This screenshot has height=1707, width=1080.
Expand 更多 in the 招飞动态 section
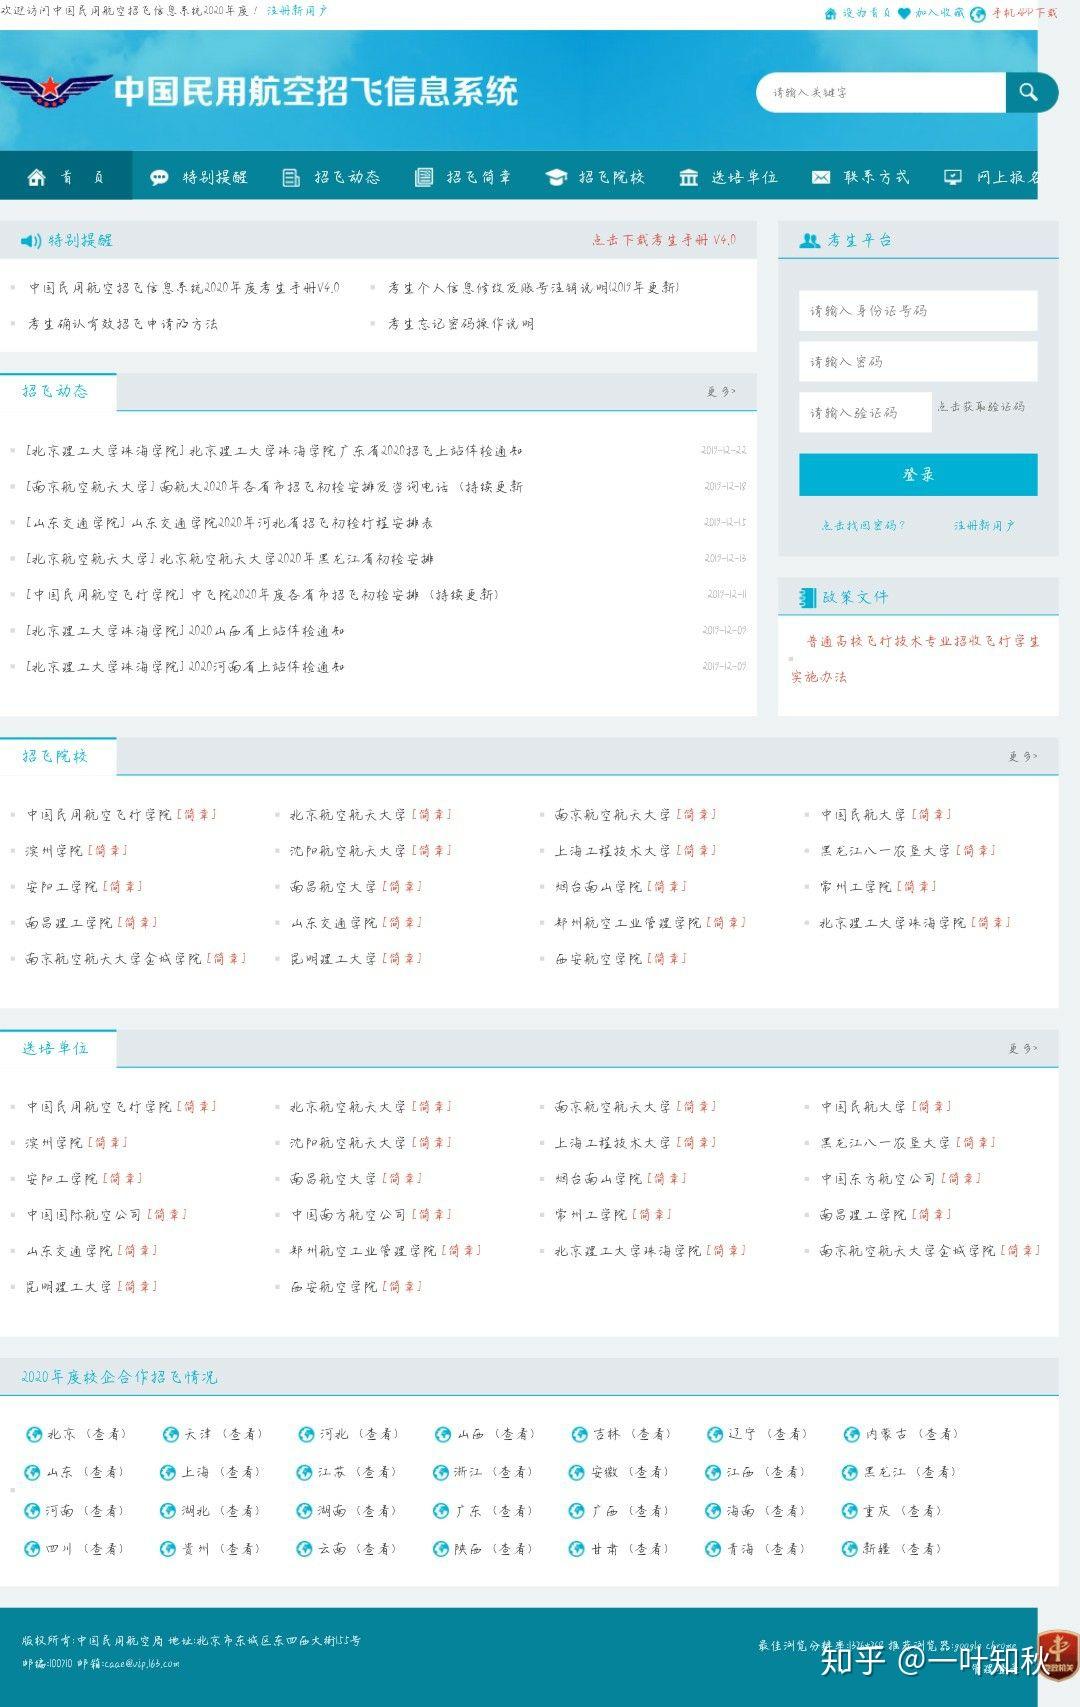(x=721, y=392)
